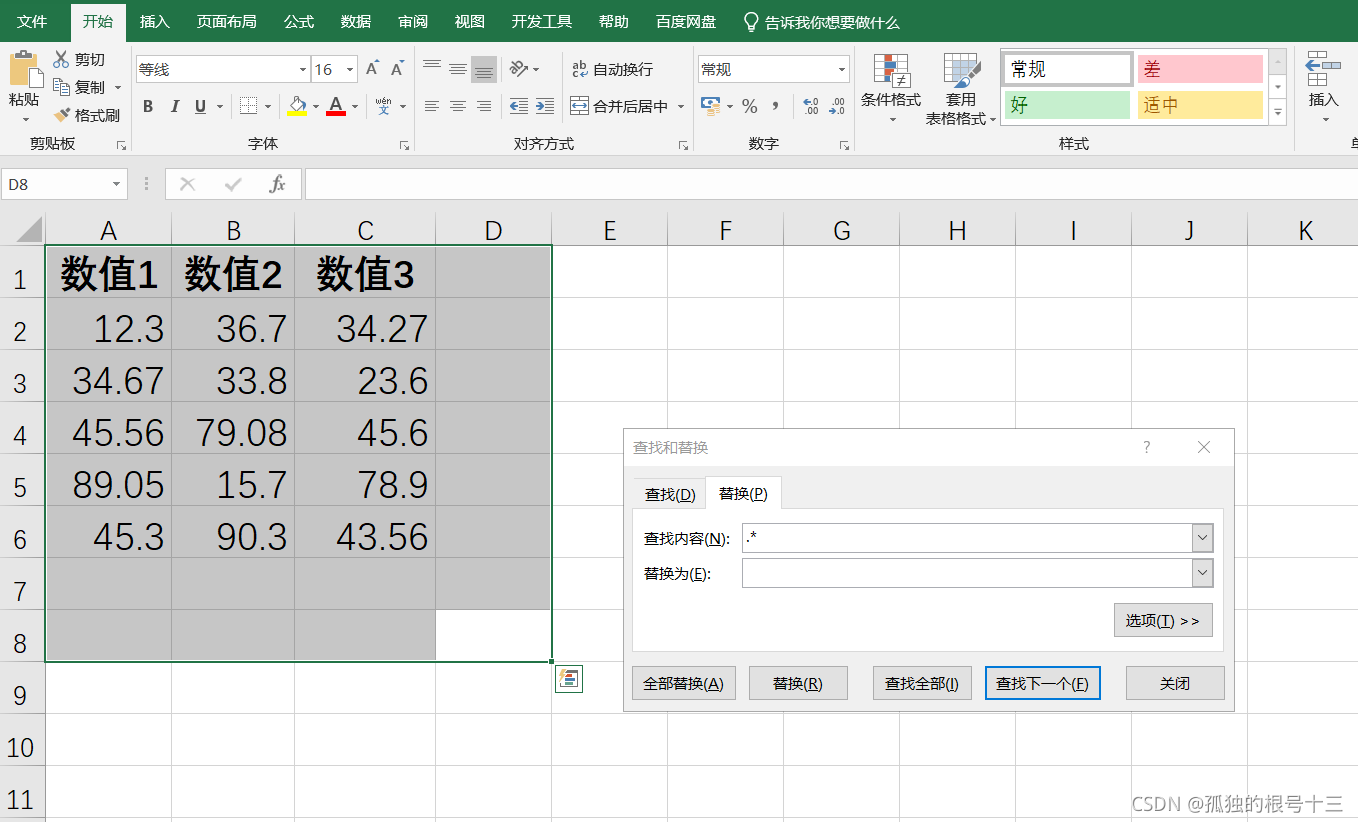
Task: Open the 百度网盘 ribbon tab
Action: point(686,21)
